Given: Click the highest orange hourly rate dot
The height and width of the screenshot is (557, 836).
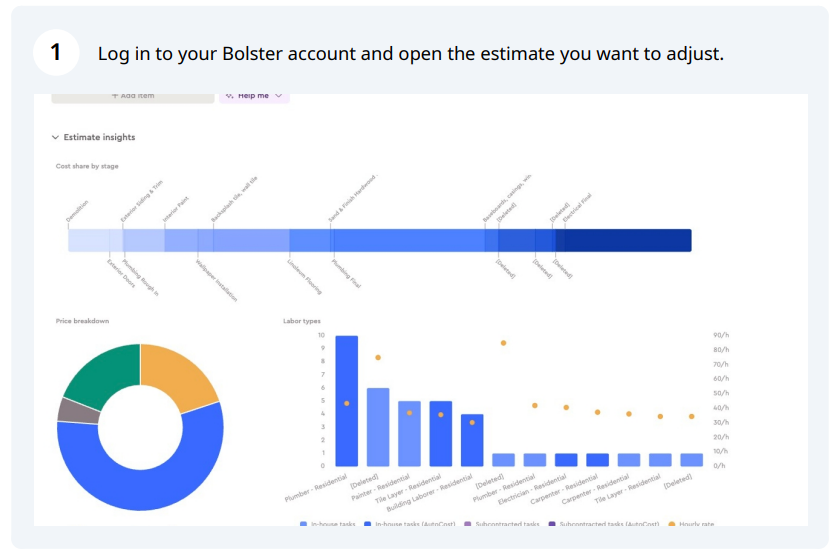Looking at the screenshot, I should click(x=503, y=343).
